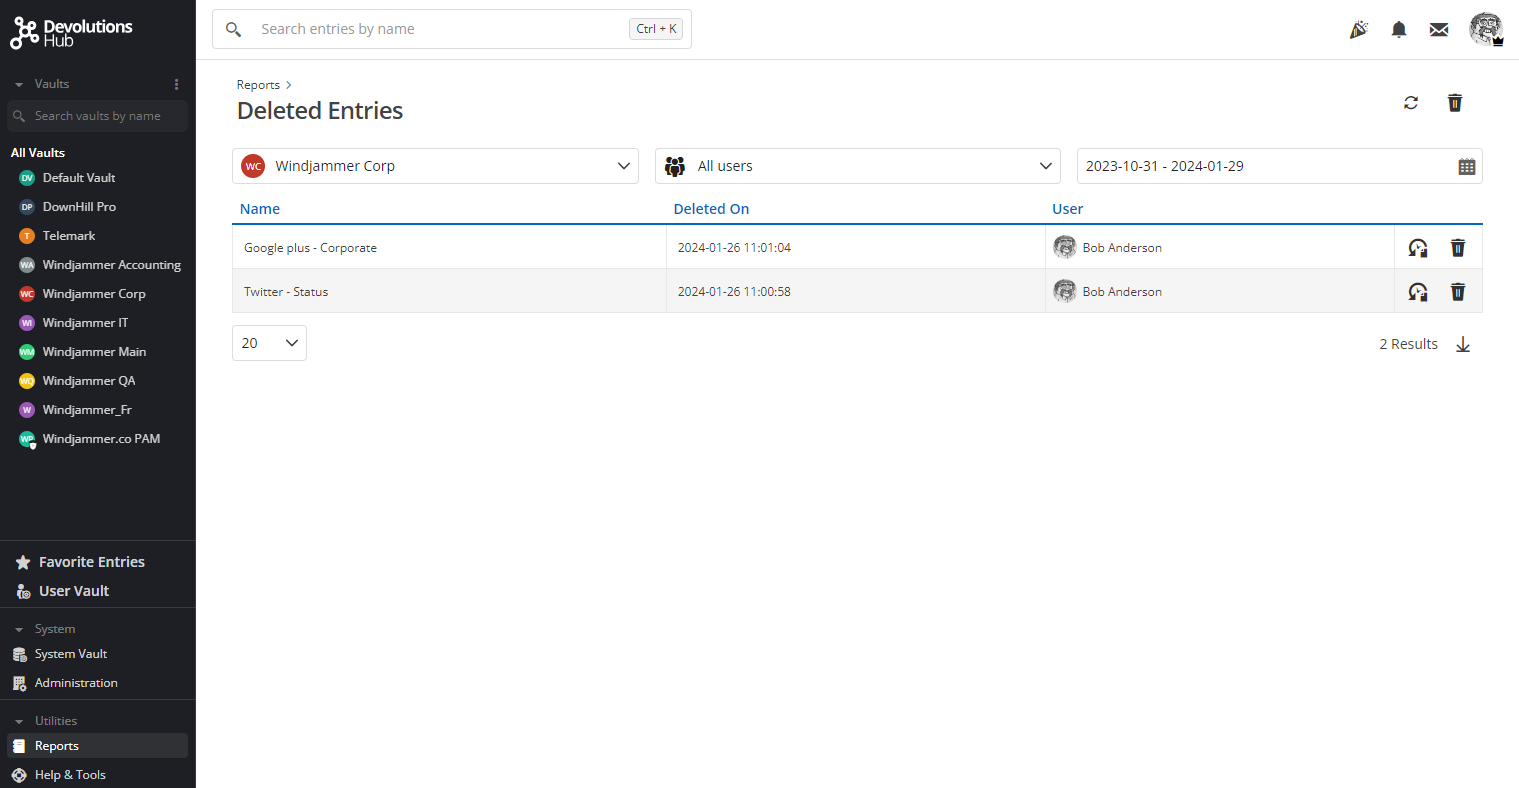
Task: Open the what's new party icon
Action: click(x=1358, y=29)
